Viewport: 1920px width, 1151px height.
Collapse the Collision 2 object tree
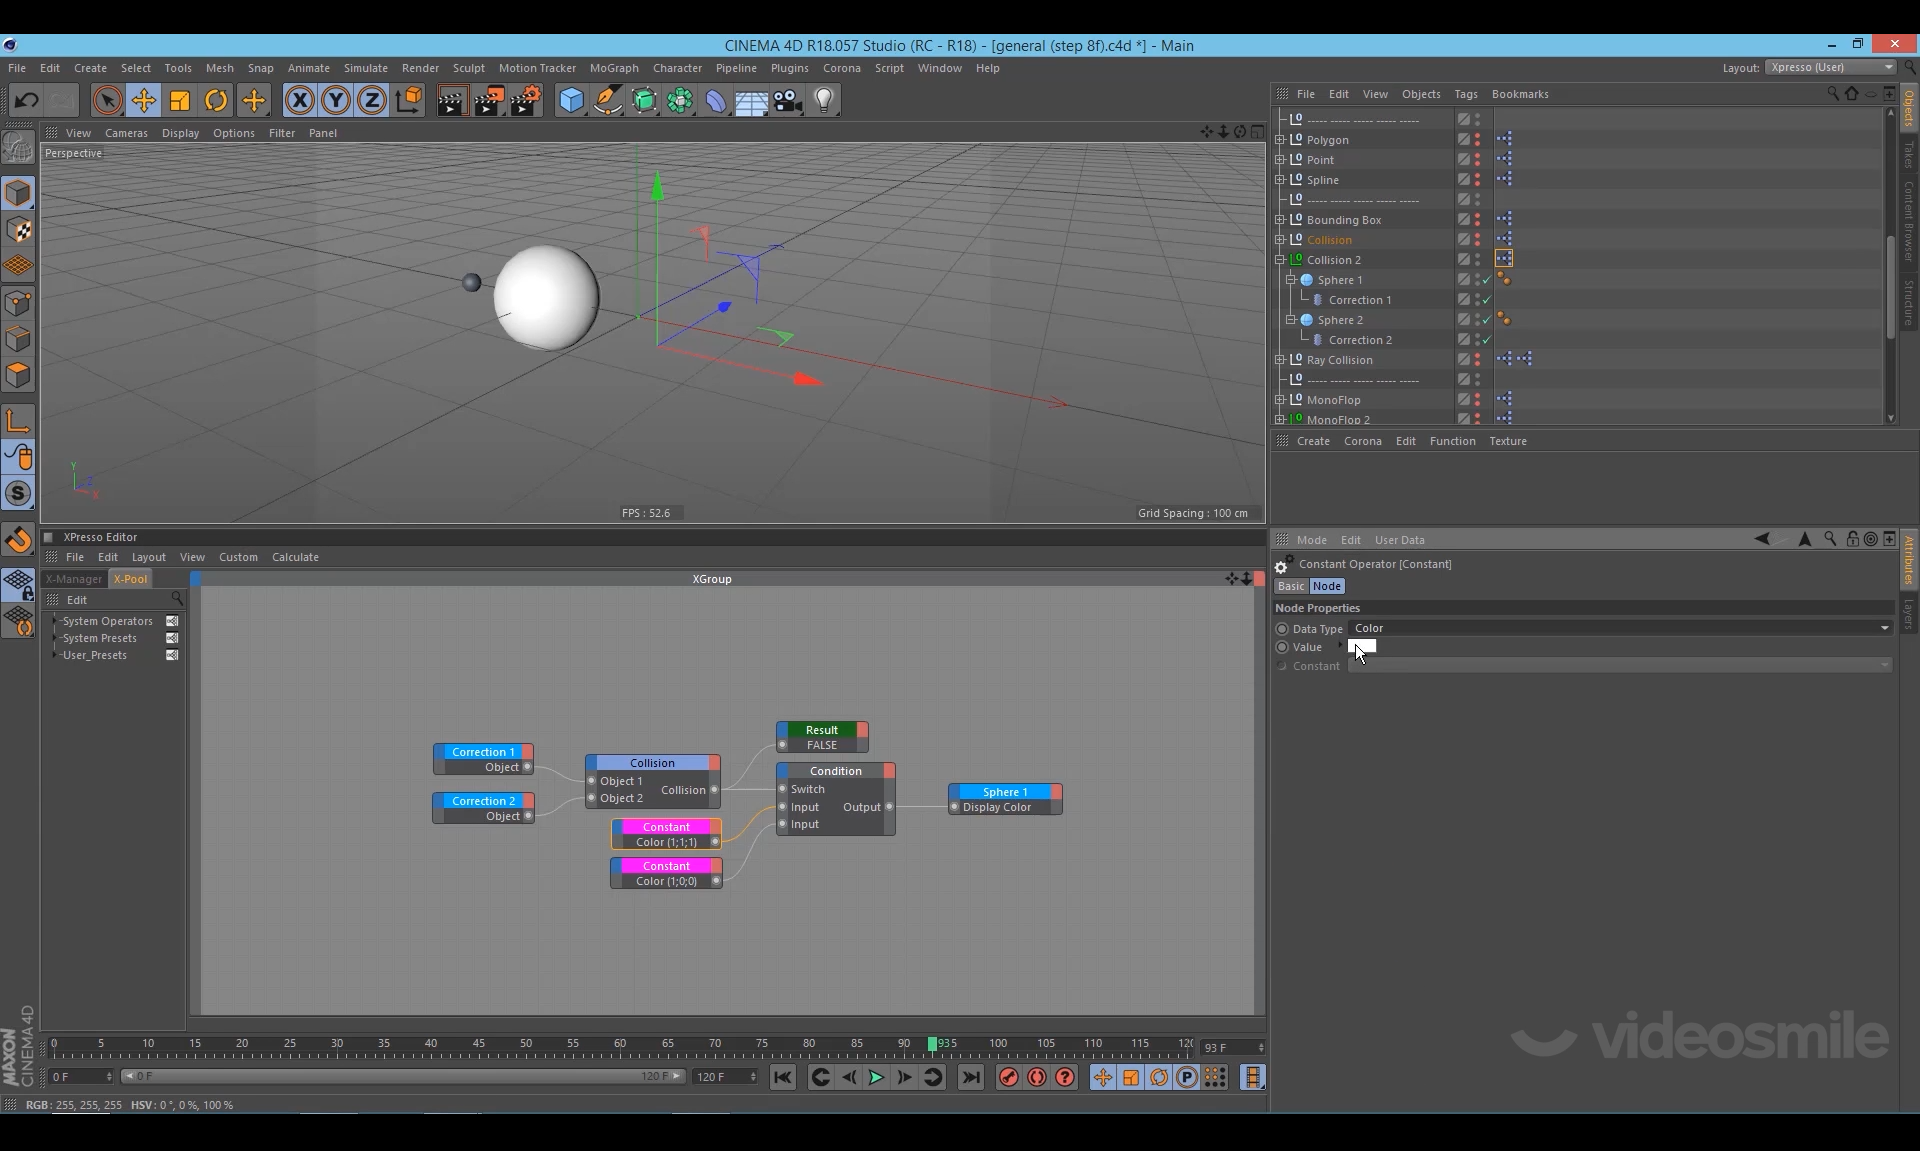[x=1280, y=260]
